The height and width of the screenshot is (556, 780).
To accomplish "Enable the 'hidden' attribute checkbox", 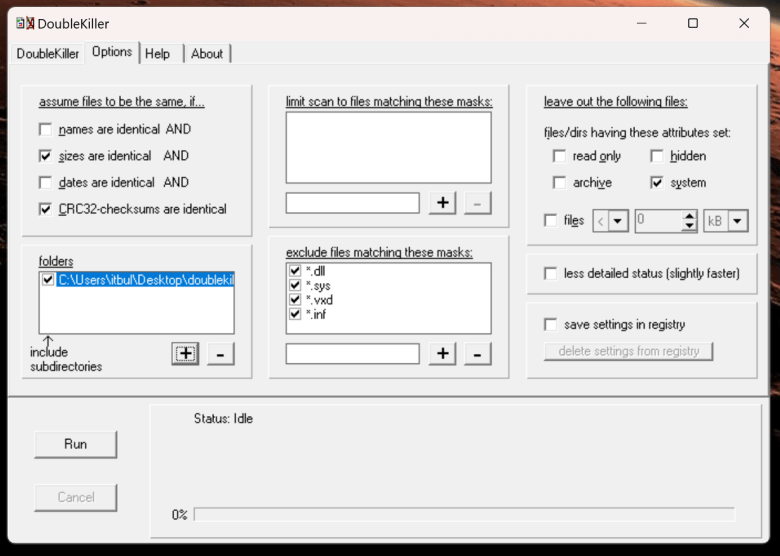I will 657,156.
